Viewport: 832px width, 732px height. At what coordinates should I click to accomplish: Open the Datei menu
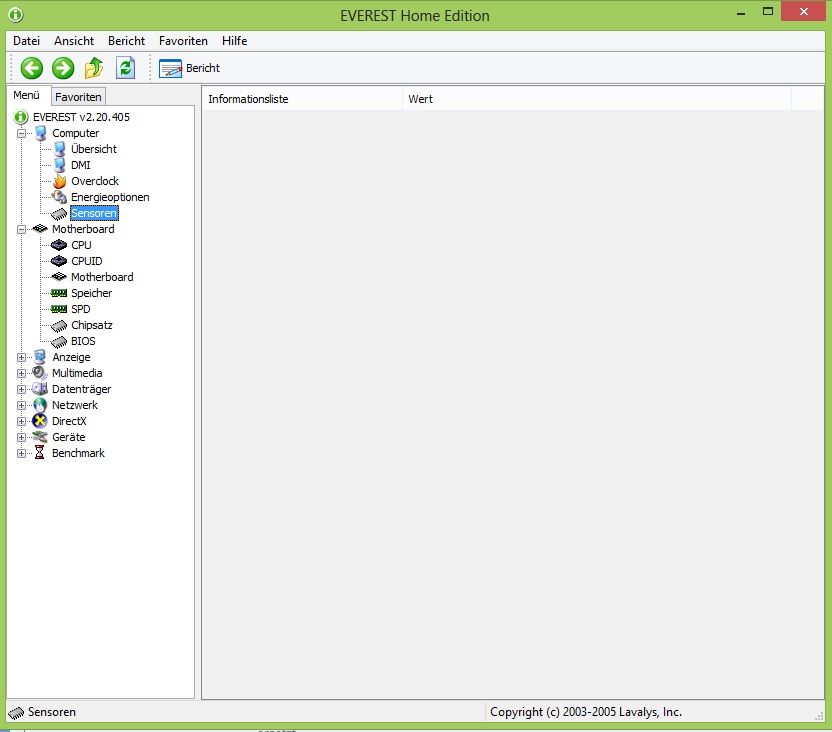point(27,41)
